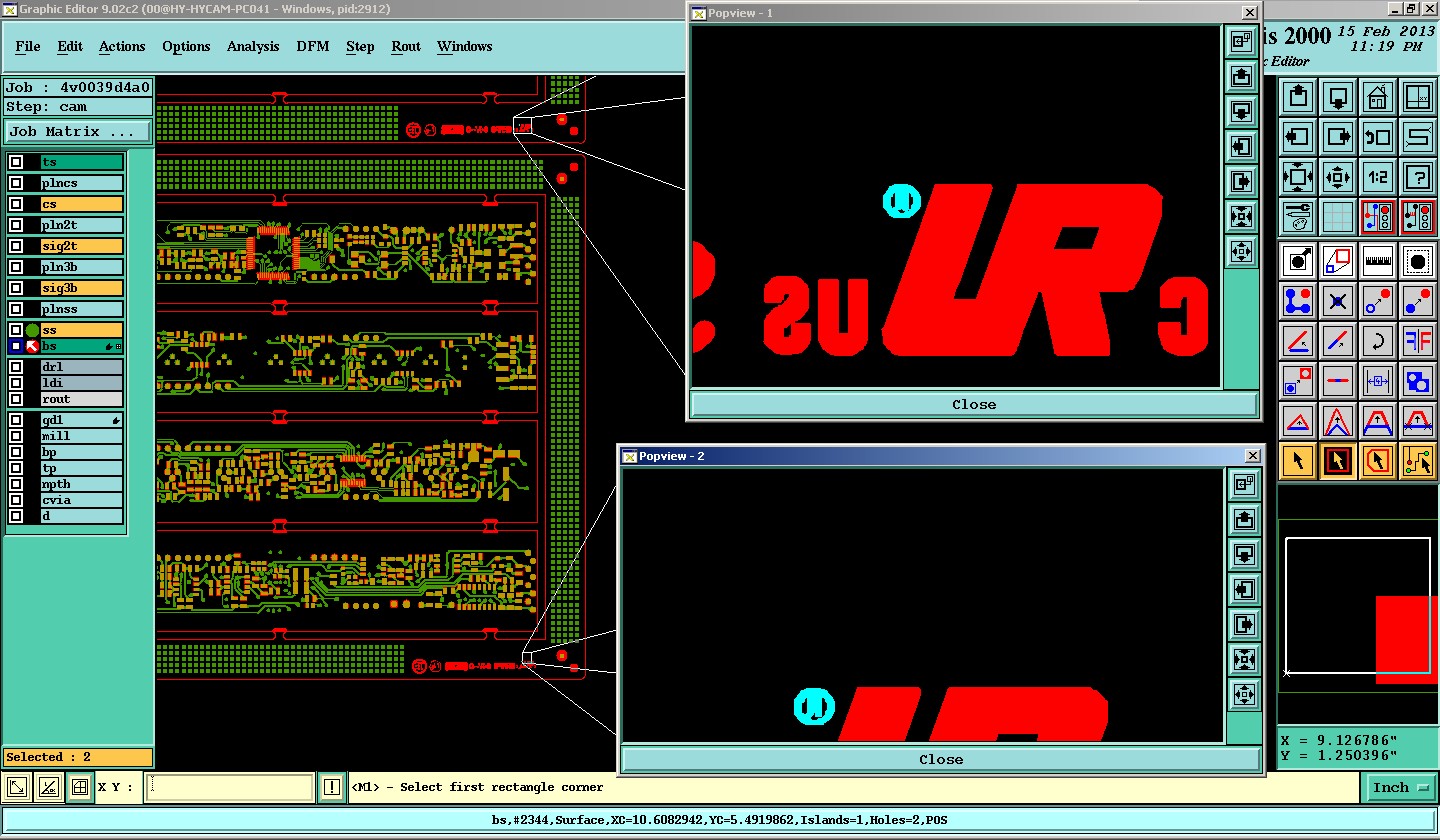The height and width of the screenshot is (840, 1440).
Task: Select the sig3b layer name
Action: tap(82, 288)
